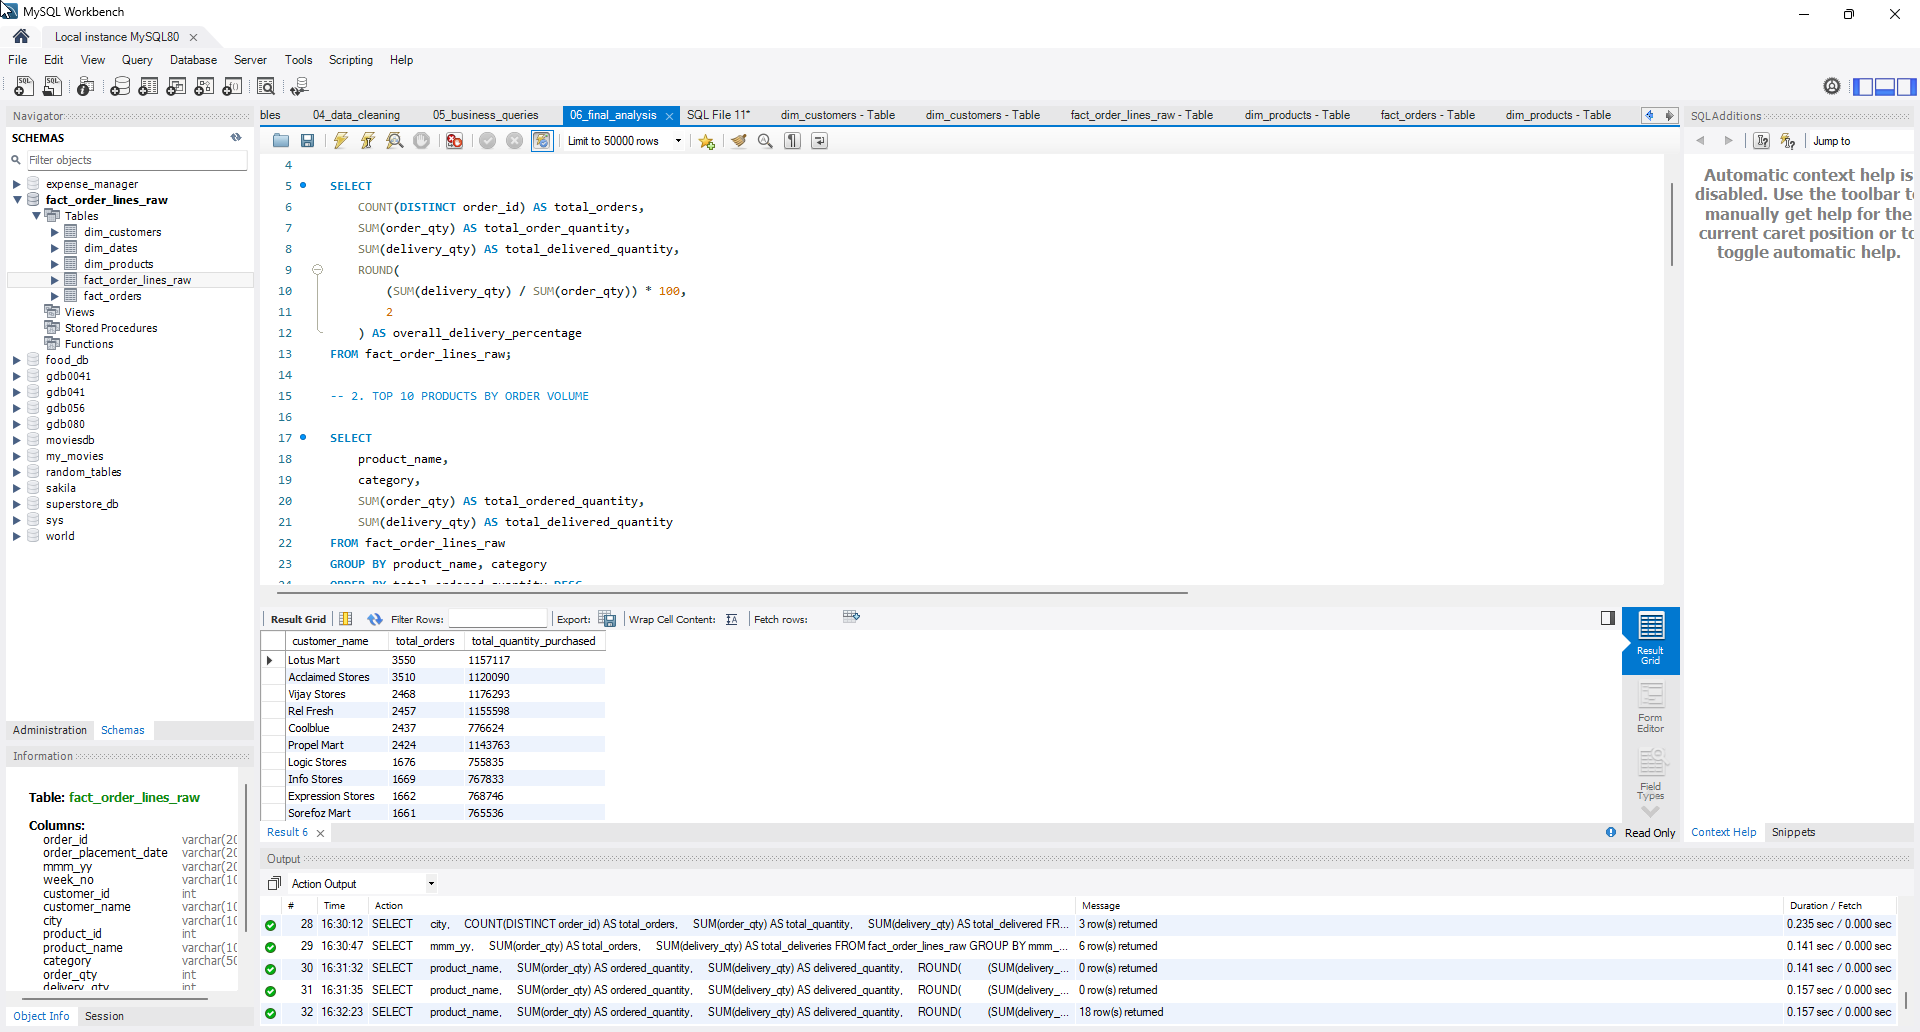Open SQL script file icon in main toolbar
Viewport: 1920px width, 1032px height.
tap(53, 87)
